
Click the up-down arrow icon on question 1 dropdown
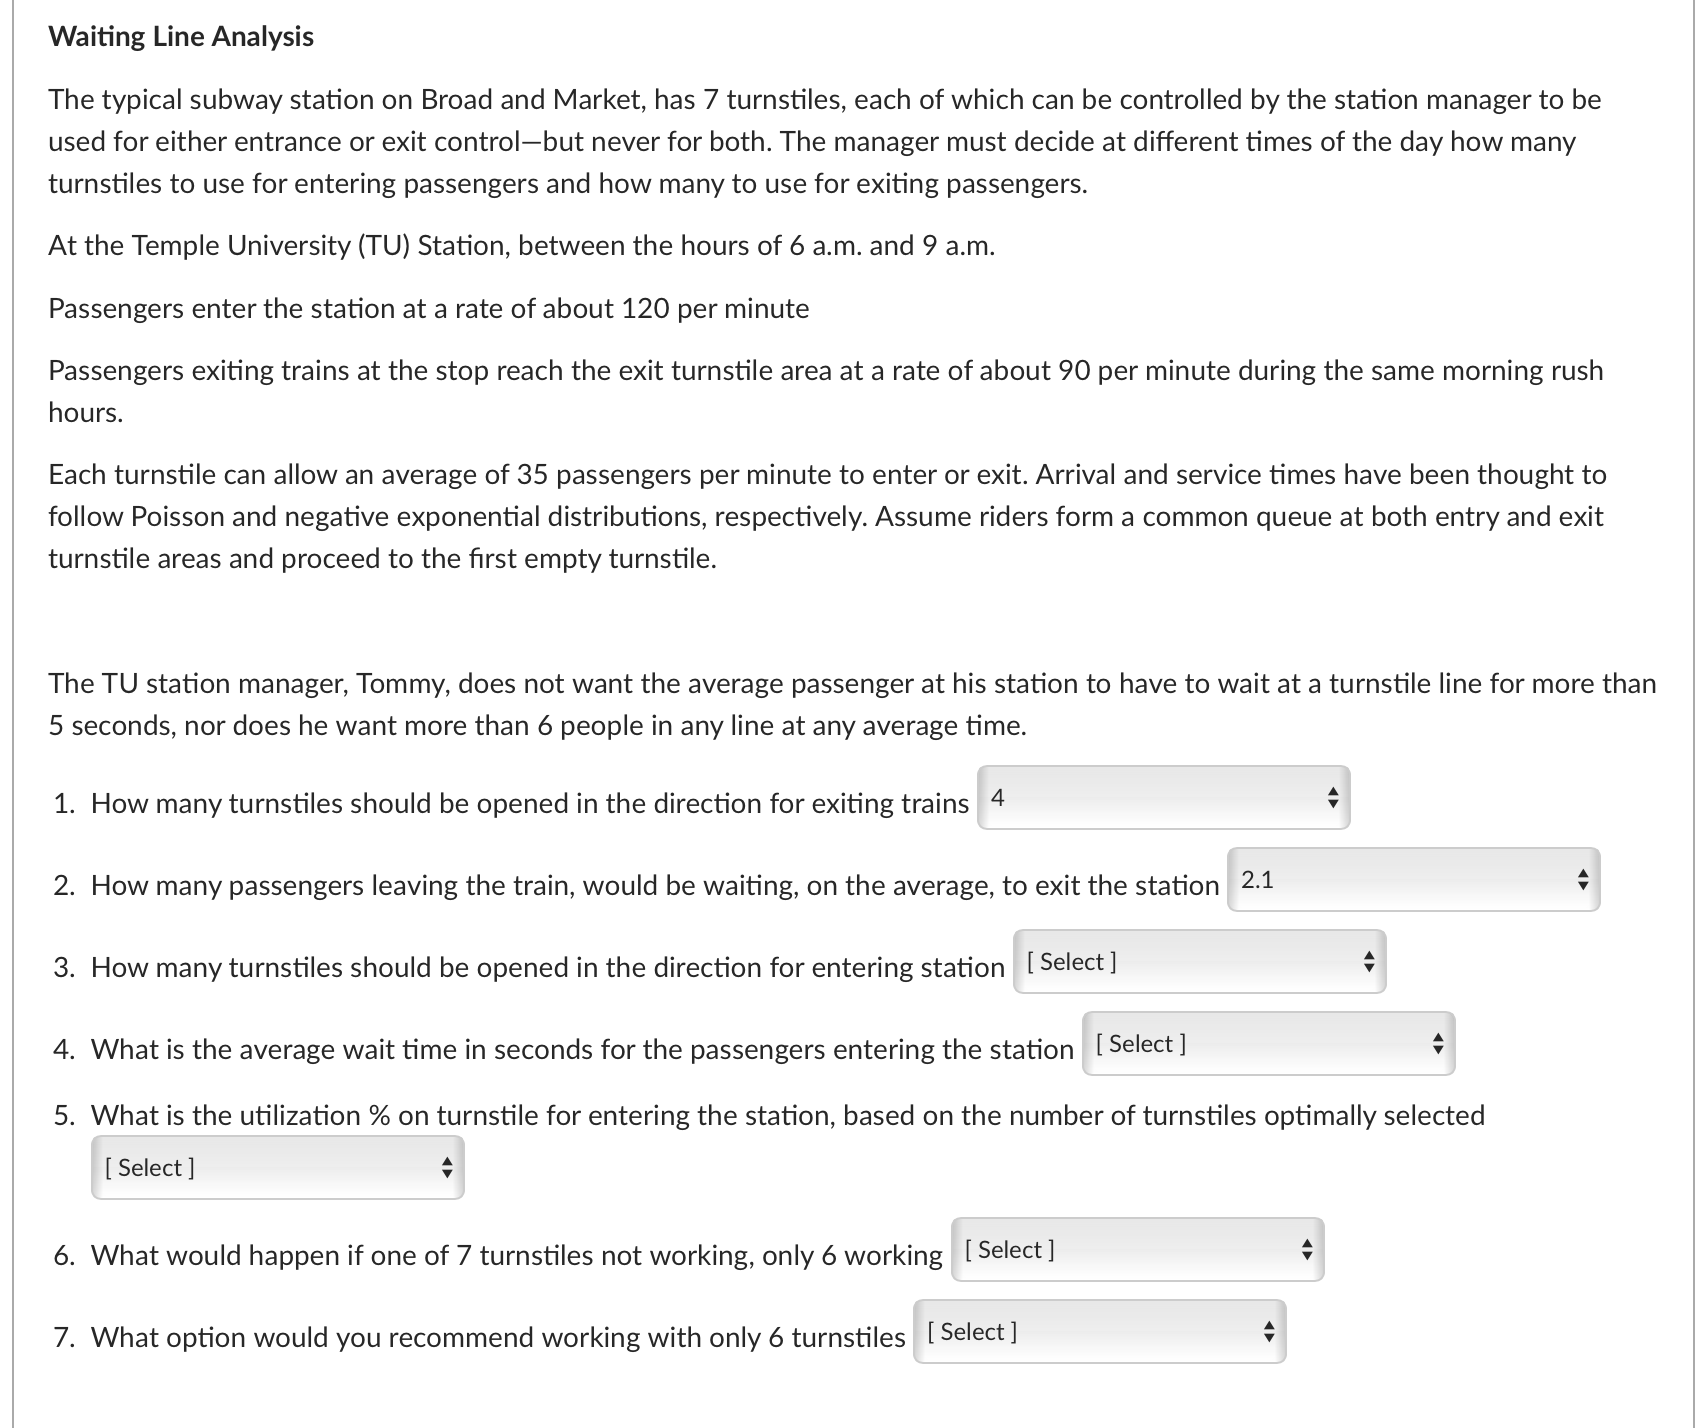(x=1333, y=797)
